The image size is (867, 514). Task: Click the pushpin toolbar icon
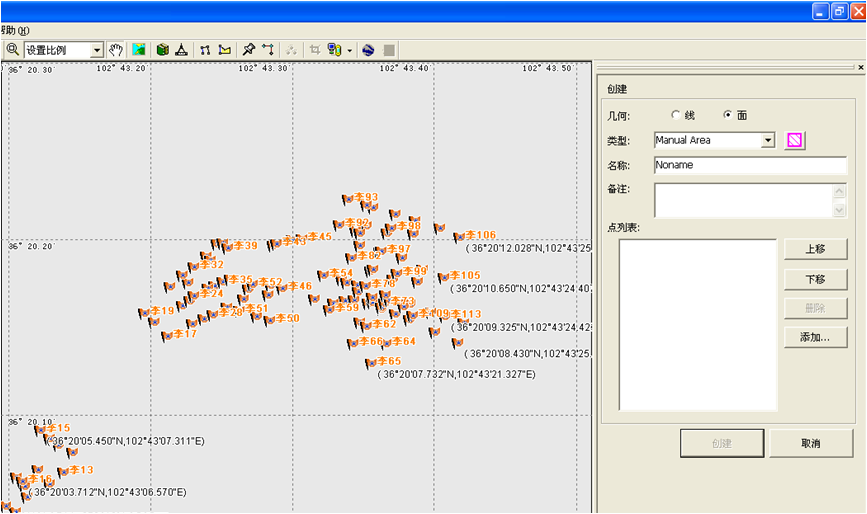point(249,49)
